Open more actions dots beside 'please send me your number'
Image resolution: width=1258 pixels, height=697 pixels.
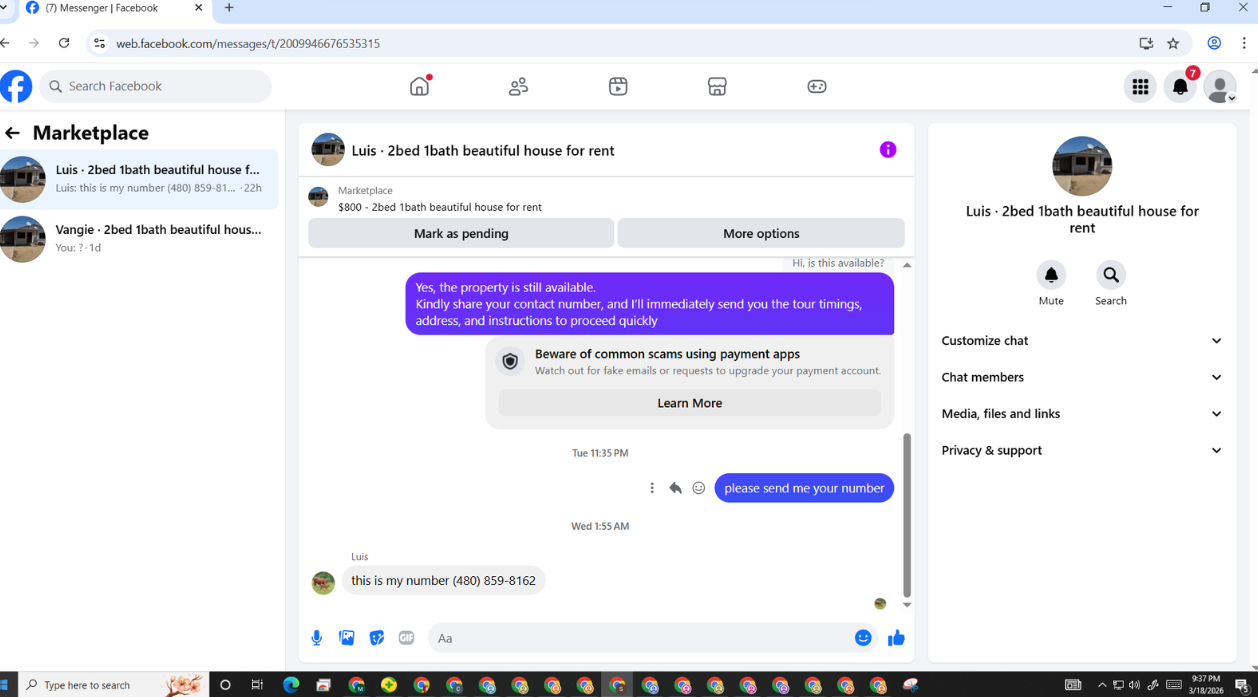point(652,488)
